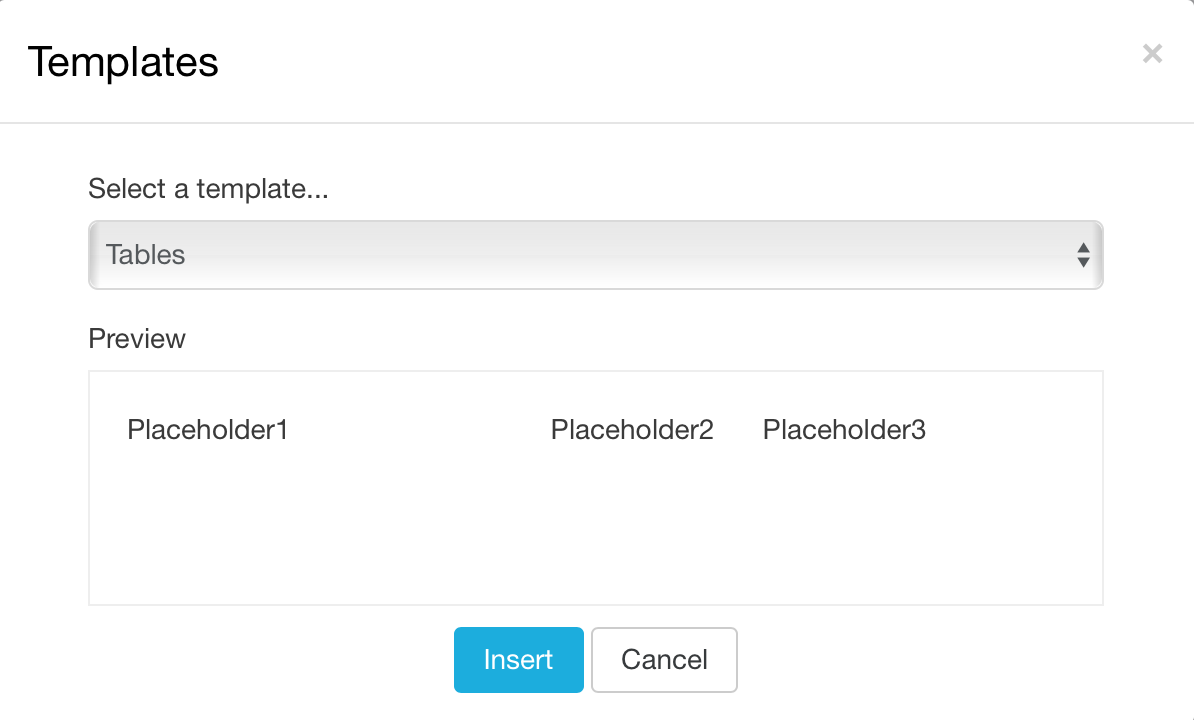Click the first row of the table preview
The width and height of the screenshot is (1194, 720).
click(595, 430)
